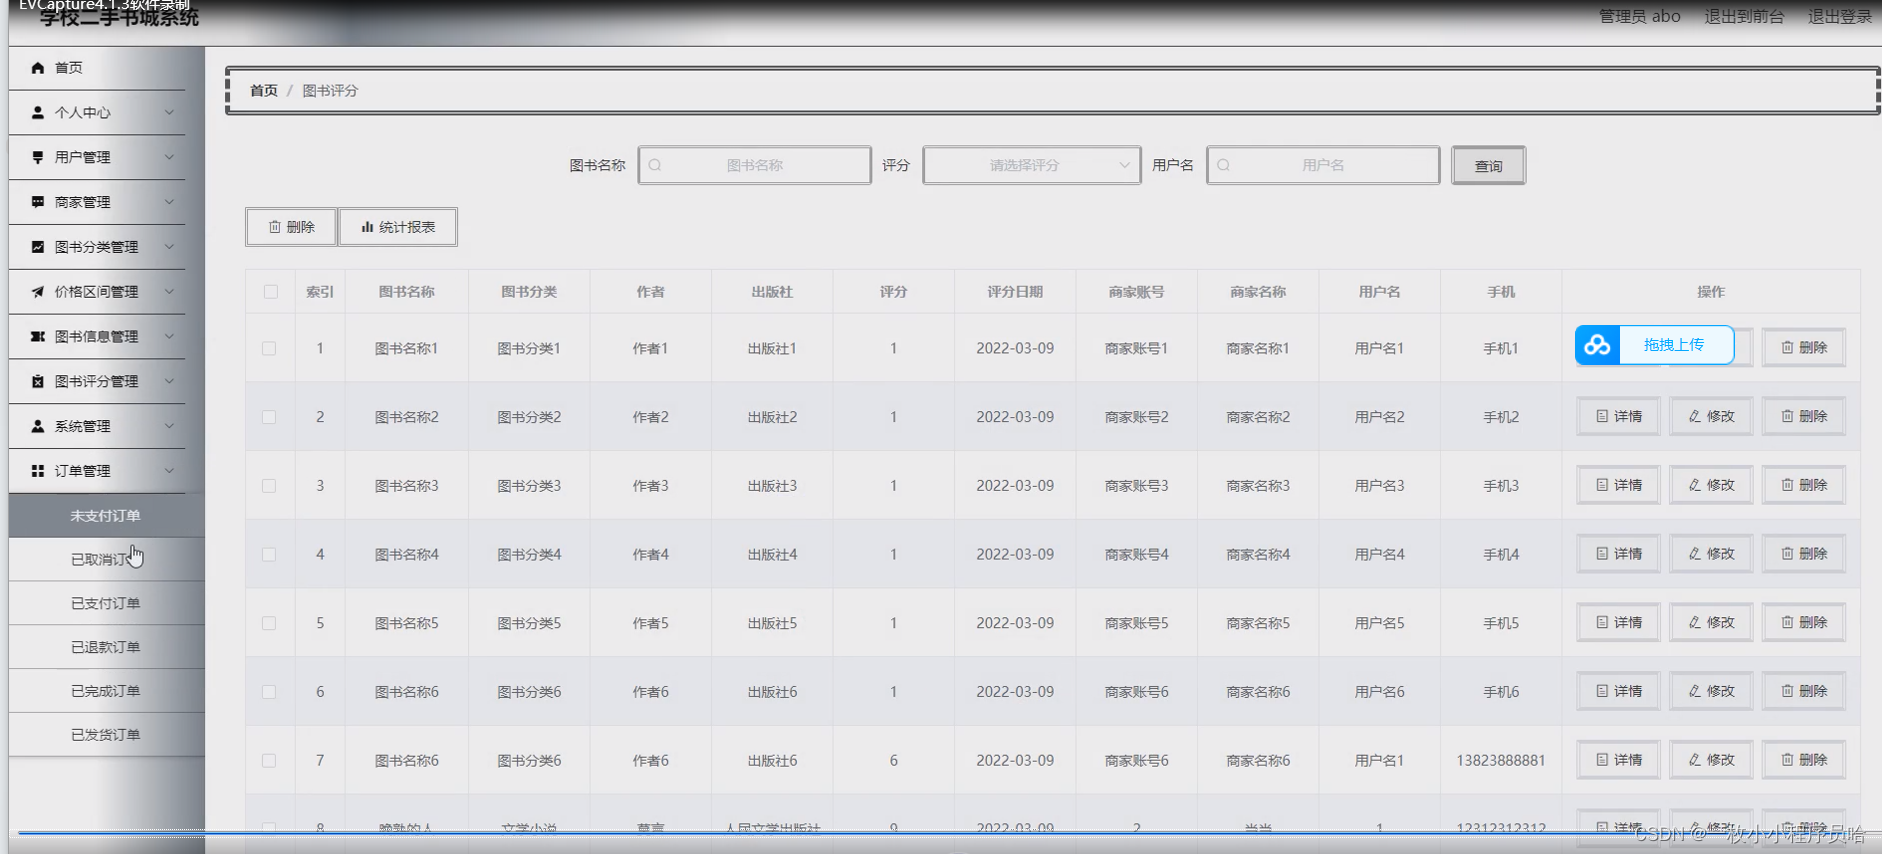Click phone number 13823888881 cell
Image resolution: width=1882 pixels, height=854 pixels.
pyautogui.click(x=1501, y=761)
